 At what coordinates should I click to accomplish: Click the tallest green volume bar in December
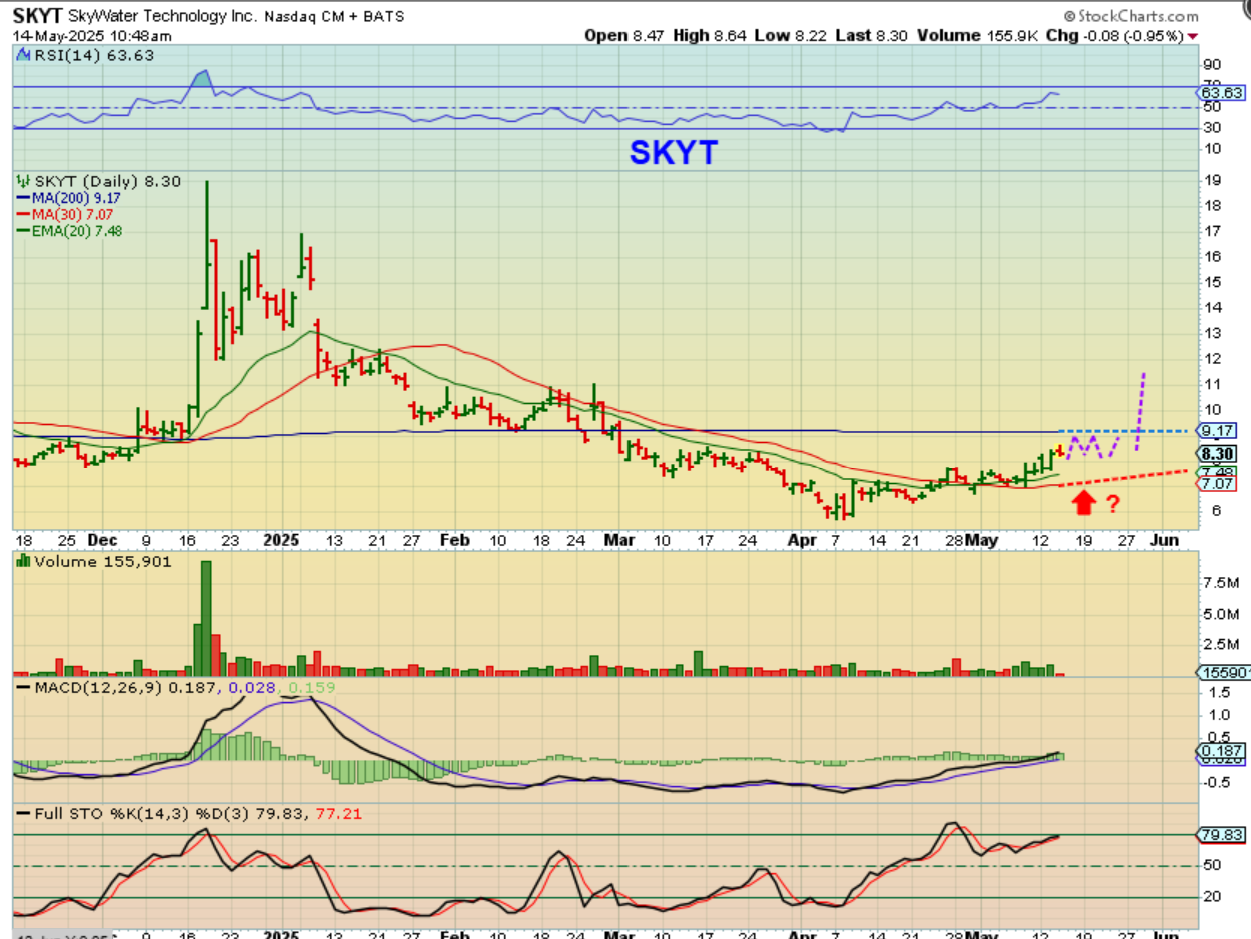pos(206,618)
